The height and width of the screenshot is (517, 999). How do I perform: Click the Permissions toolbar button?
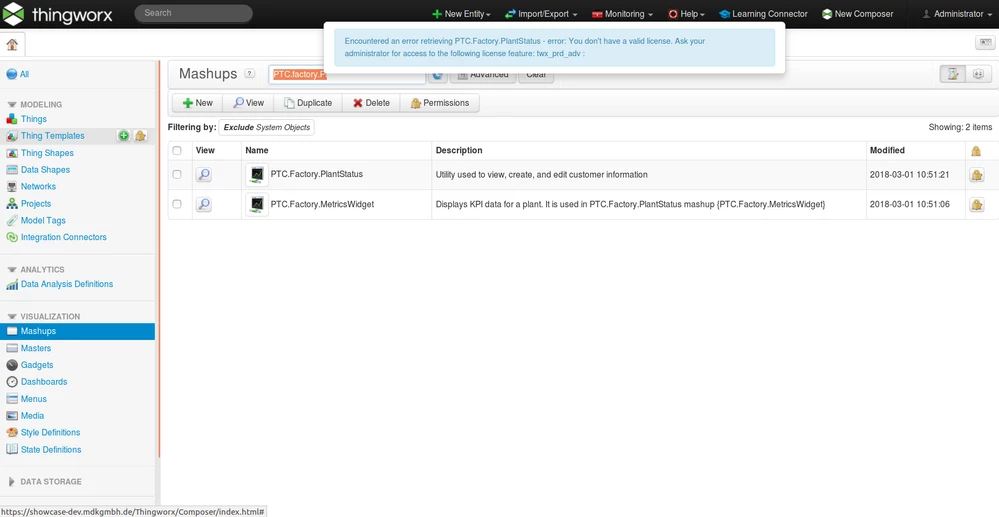coord(440,103)
